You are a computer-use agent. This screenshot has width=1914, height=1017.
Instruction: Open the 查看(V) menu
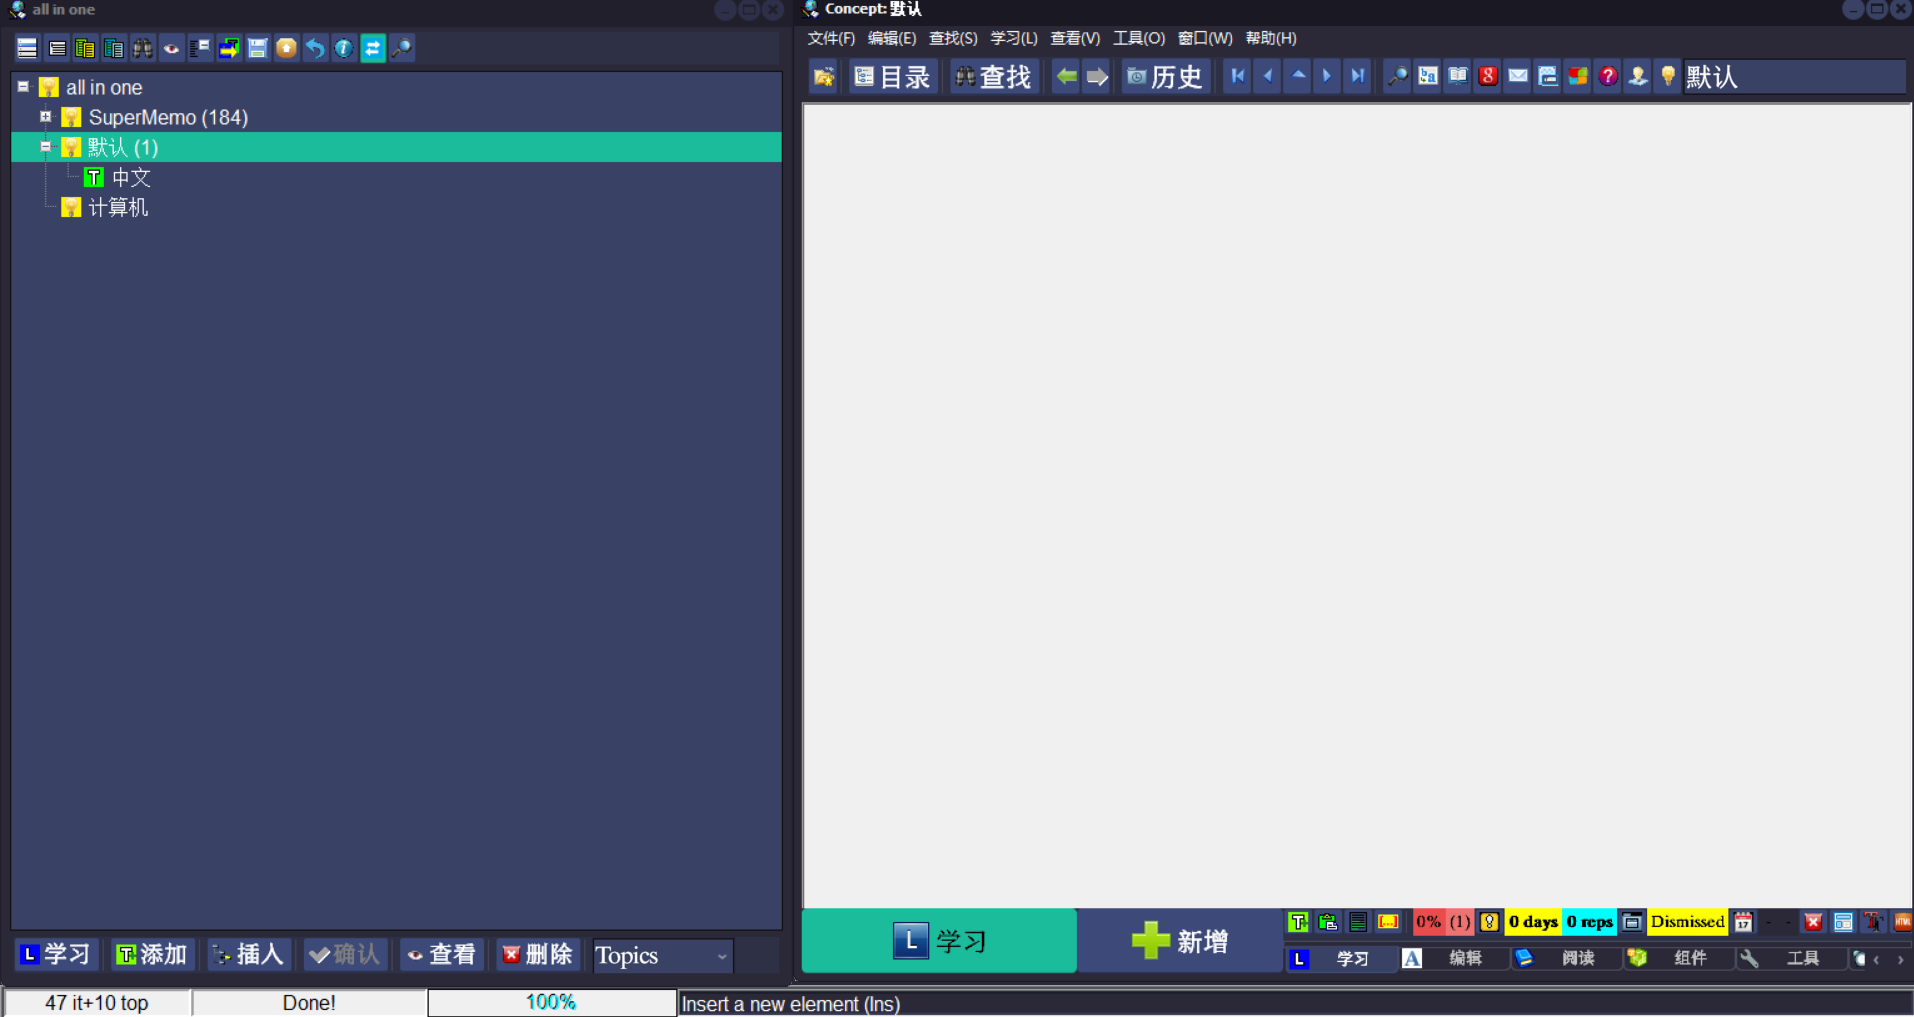(x=1075, y=38)
